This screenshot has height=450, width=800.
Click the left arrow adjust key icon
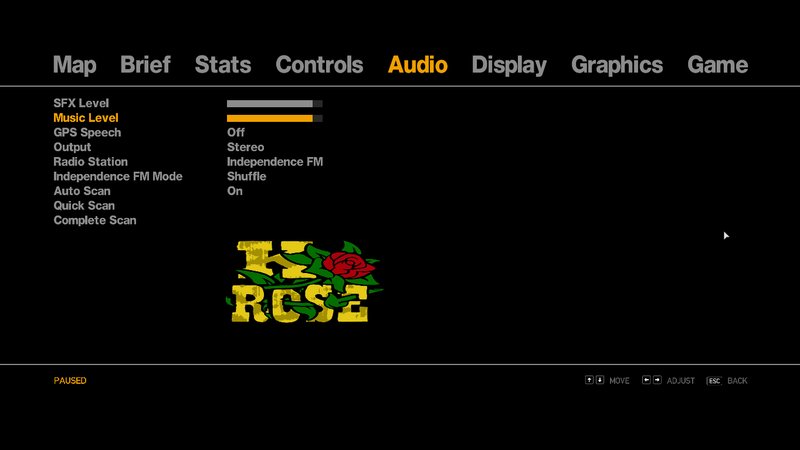(x=646, y=380)
